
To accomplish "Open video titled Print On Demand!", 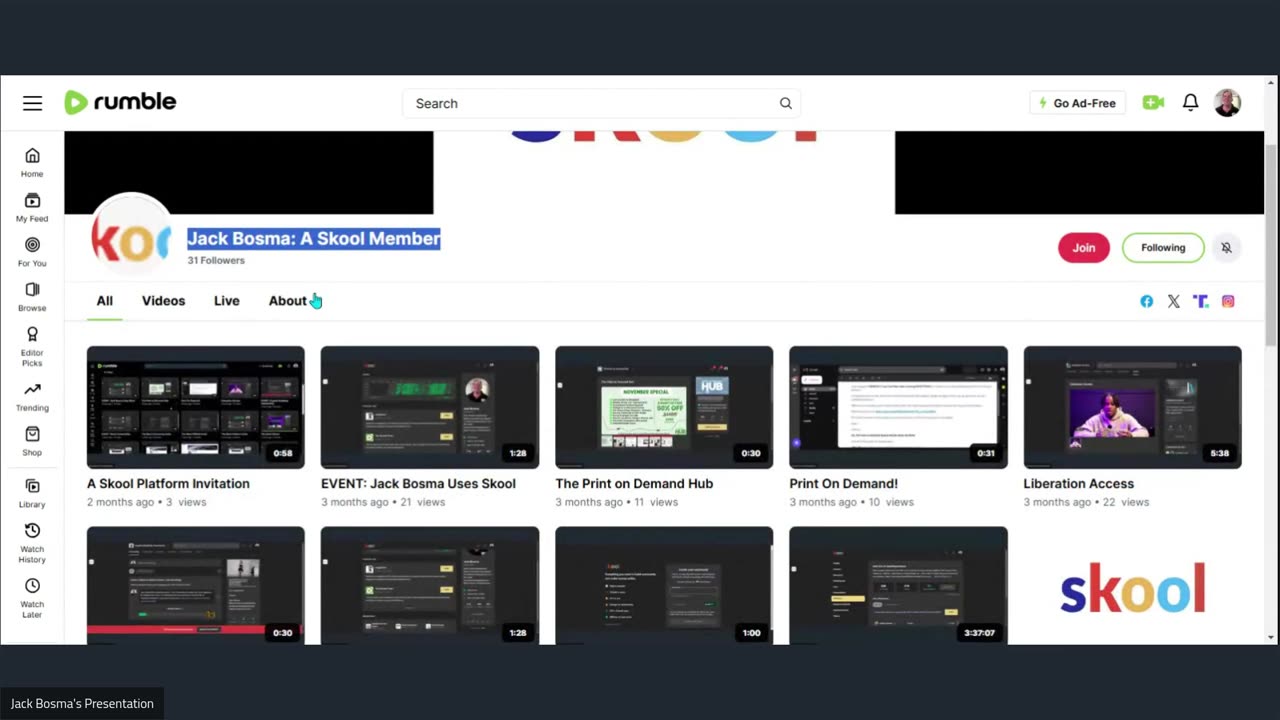I will (x=843, y=483).
